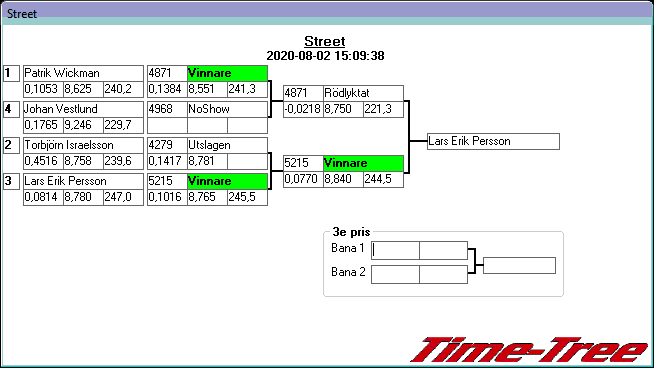The image size is (654, 368).
Task: Click reaction time 0,4516 cell
Action: (x=43, y=161)
